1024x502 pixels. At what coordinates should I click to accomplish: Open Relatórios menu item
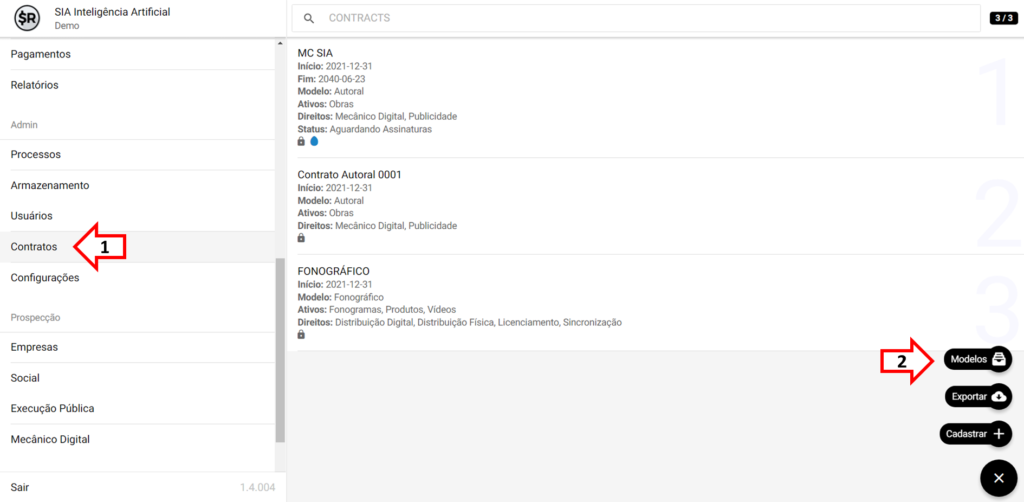35,85
